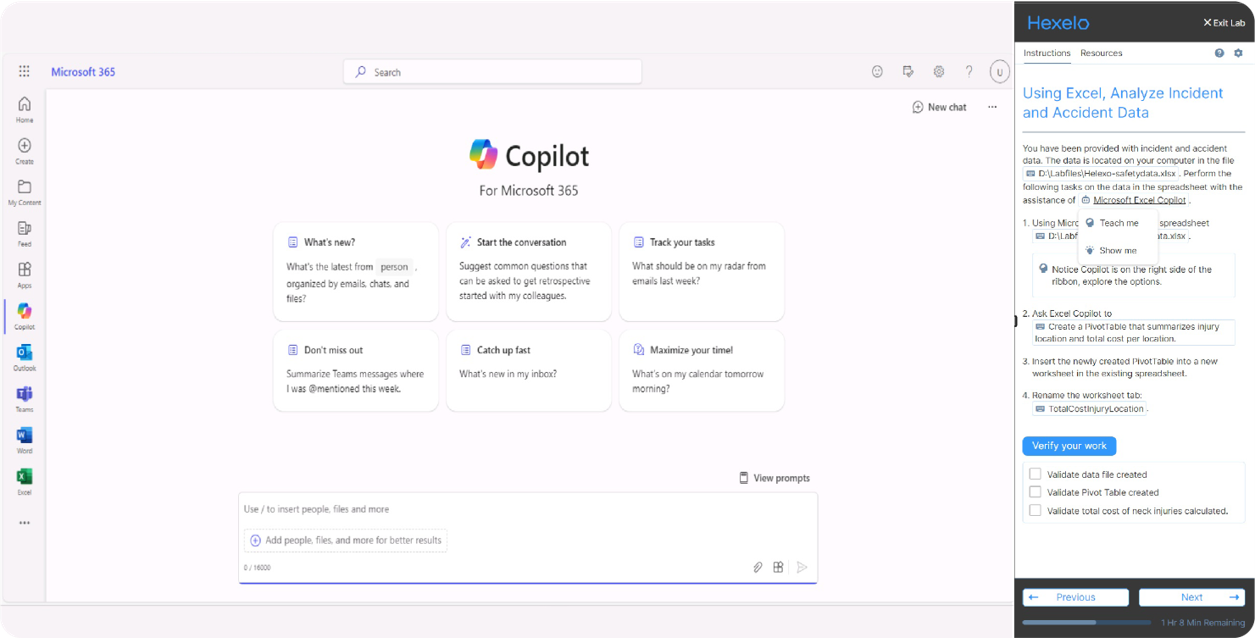The width and height of the screenshot is (1255, 638).
Task: Open Outlook from the left sidebar
Action: pyautogui.click(x=24, y=354)
